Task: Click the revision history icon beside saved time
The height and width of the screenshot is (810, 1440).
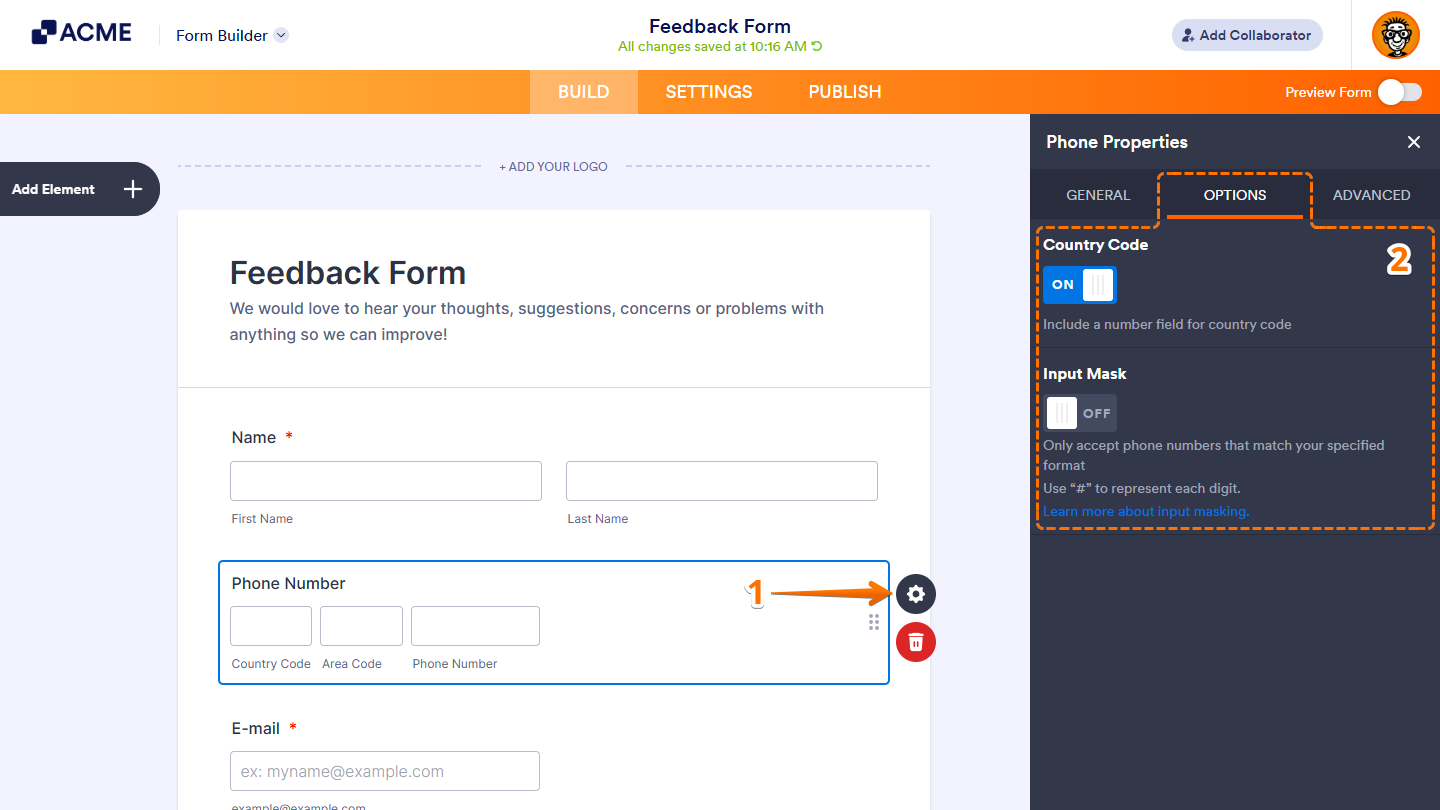Action: click(x=816, y=46)
